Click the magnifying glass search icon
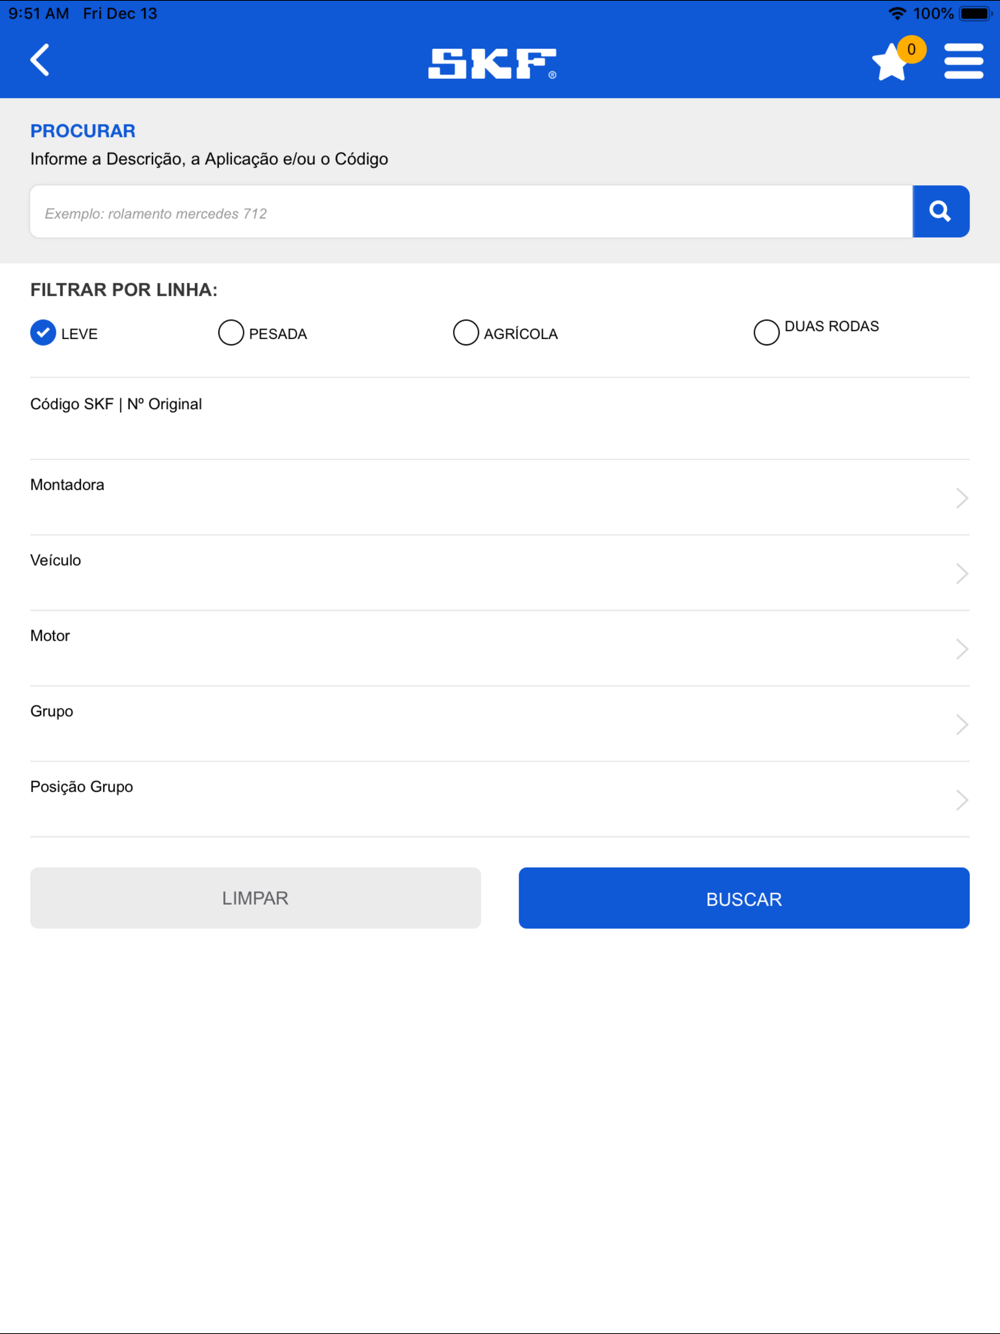The image size is (1000, 1334). click(941, 211)
